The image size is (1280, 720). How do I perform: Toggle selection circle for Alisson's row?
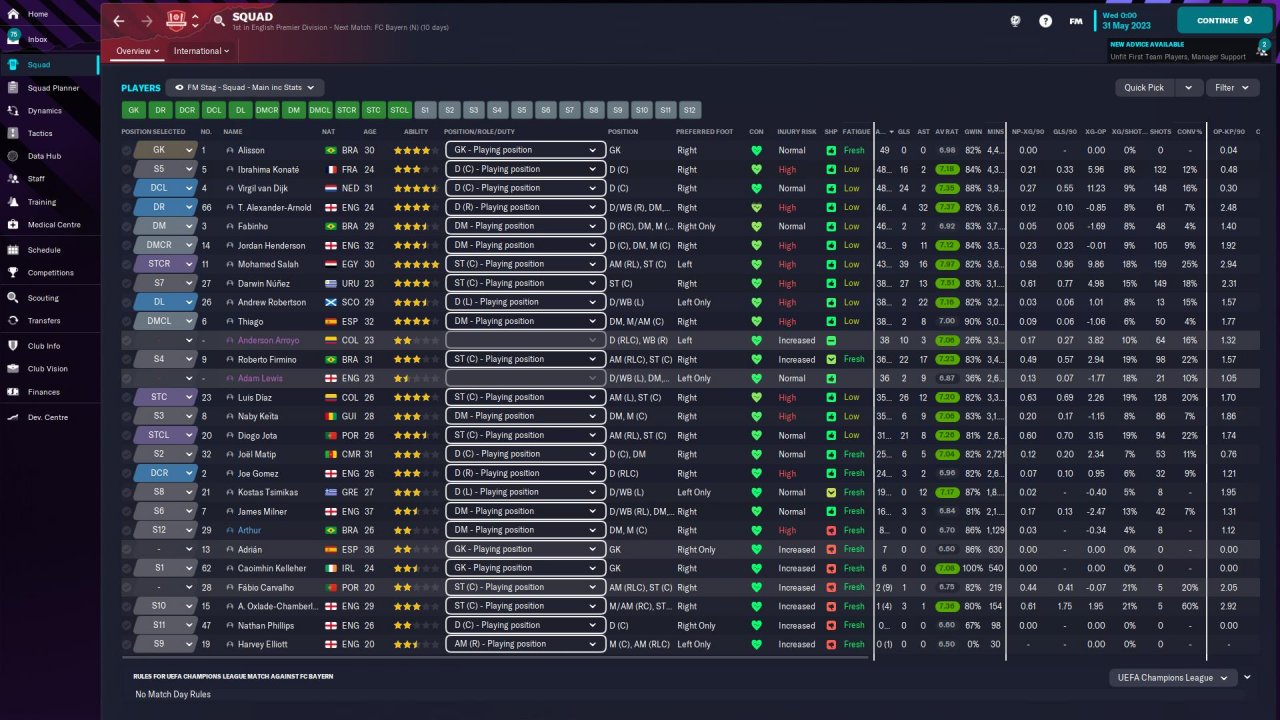tap(127, 150)
